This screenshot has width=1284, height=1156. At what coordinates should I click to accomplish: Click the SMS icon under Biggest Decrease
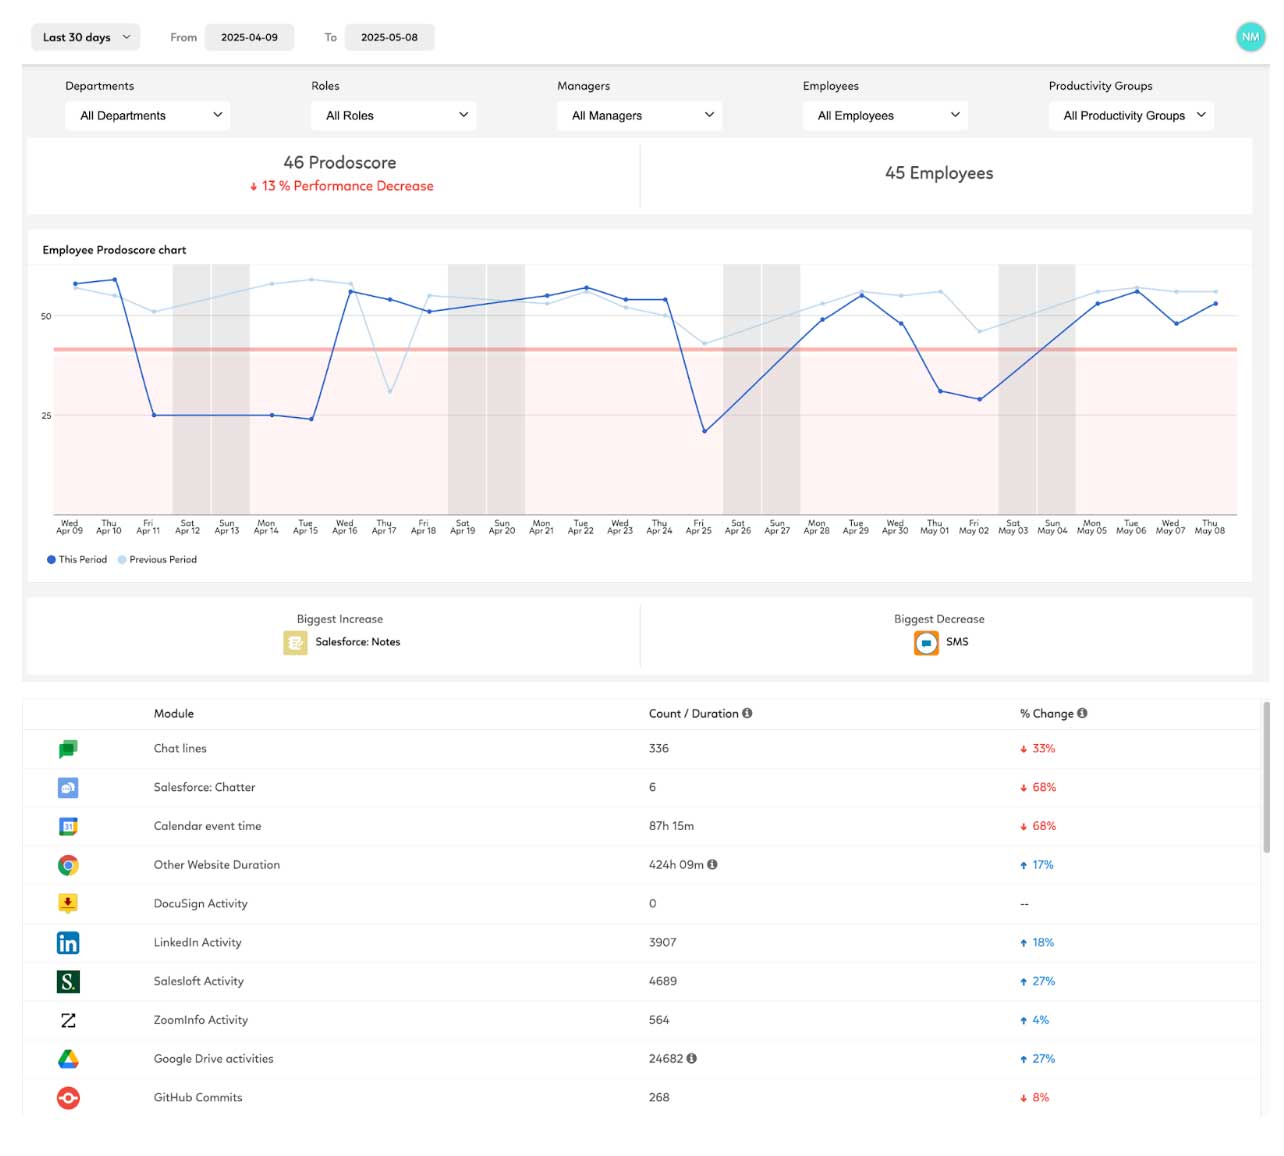[926, 642]
